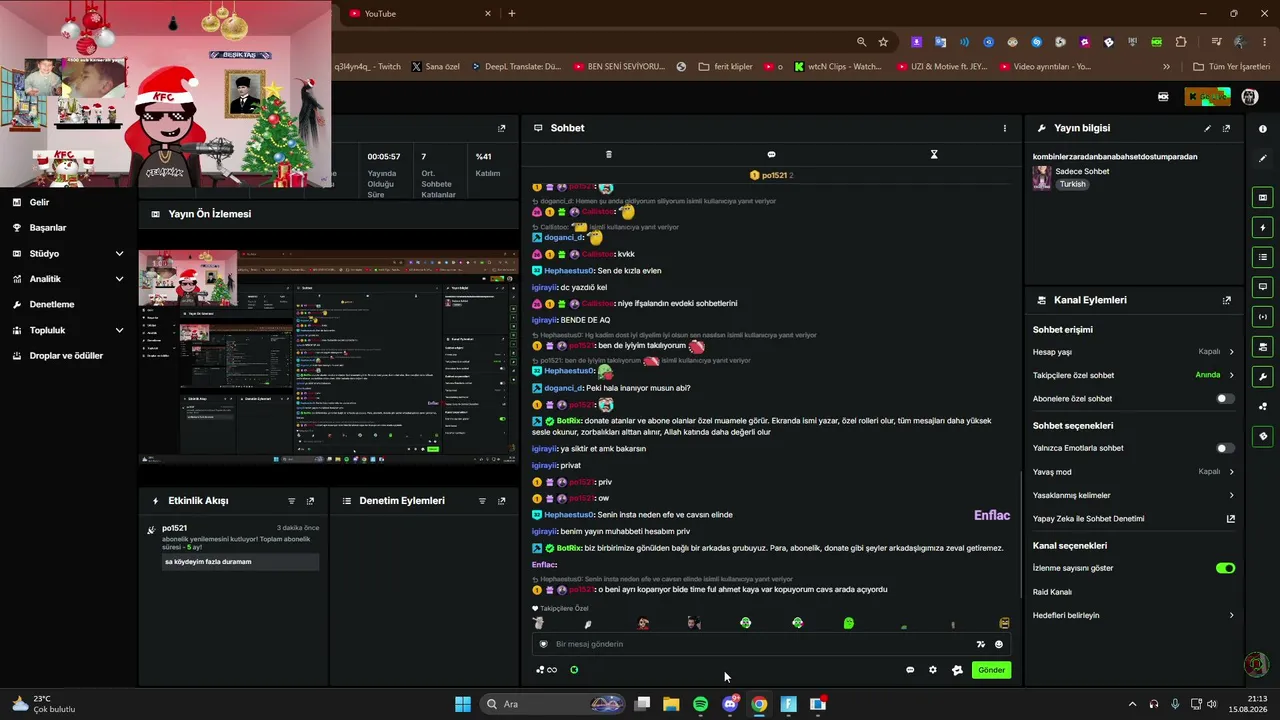Image resolution: width=1280 pixels, height=720 pixels.
Task: Pop out the stream stats panel
Action: (502, 128)
